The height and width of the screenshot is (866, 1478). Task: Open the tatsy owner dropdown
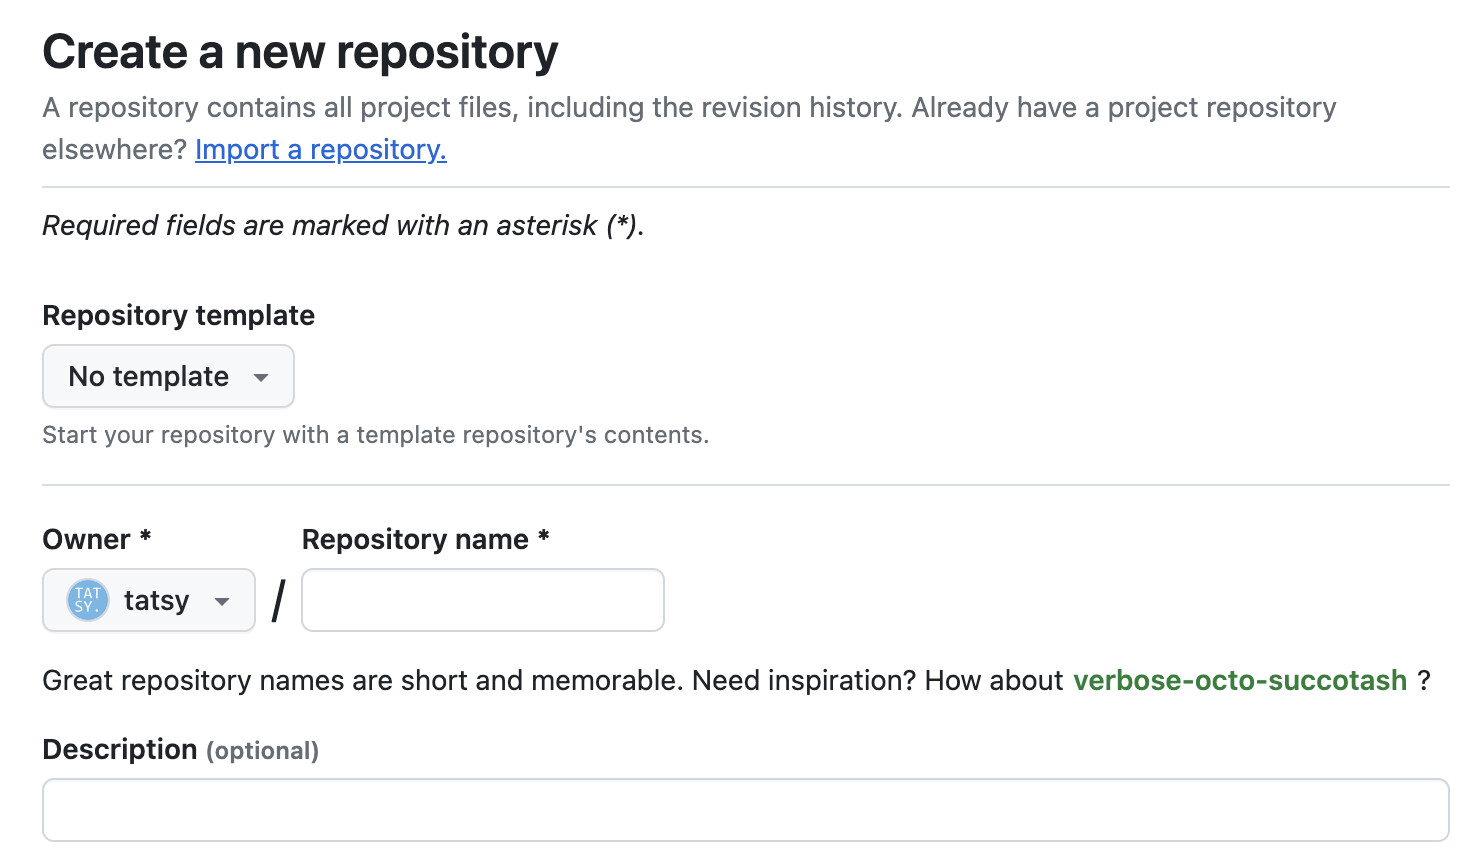(149, 600)
